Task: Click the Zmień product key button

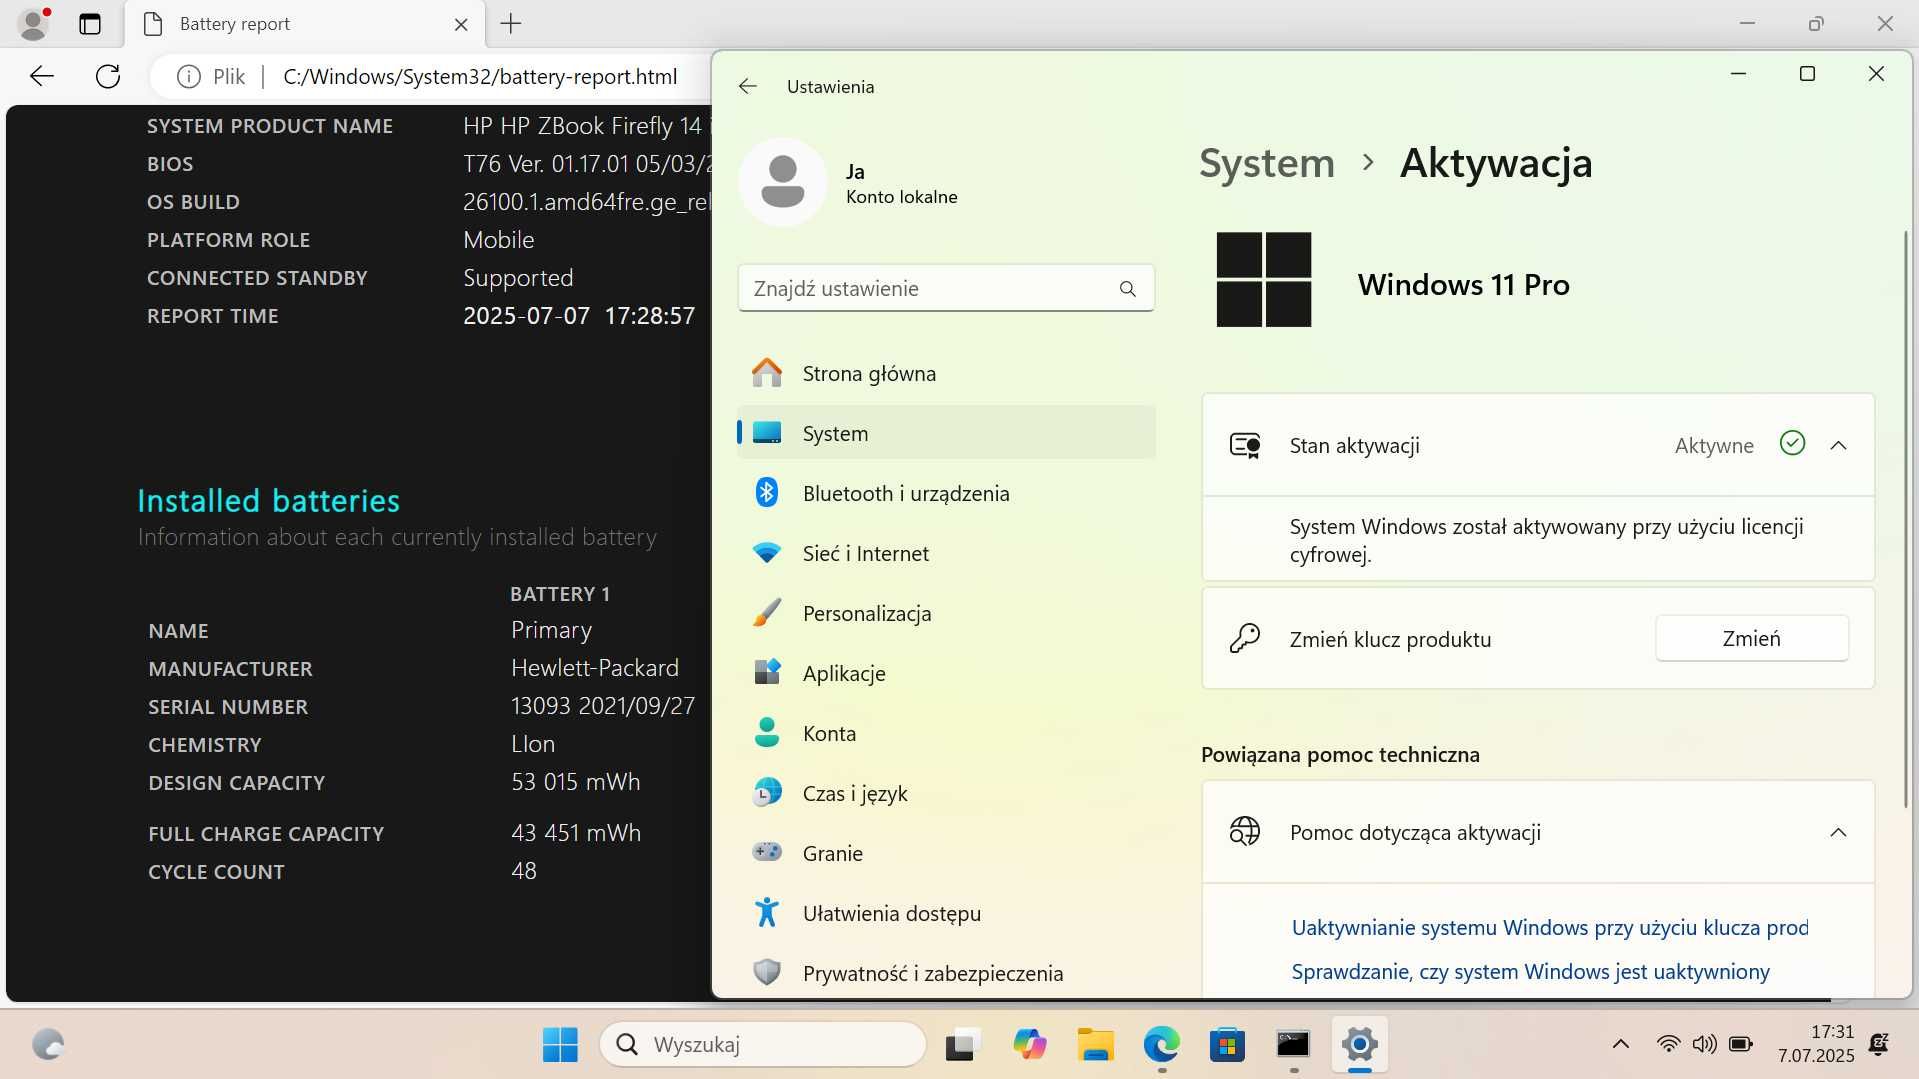Action: (1751, 638)
